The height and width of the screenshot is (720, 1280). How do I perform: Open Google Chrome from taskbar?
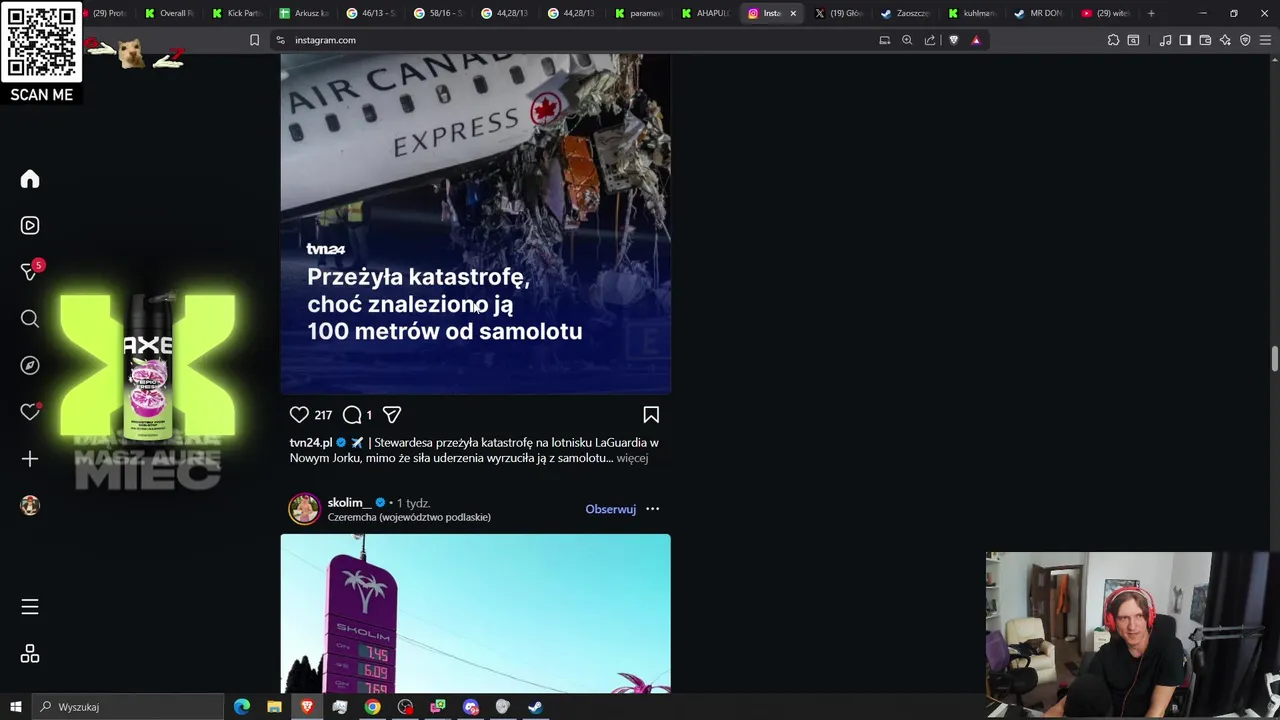coord(372,707)
